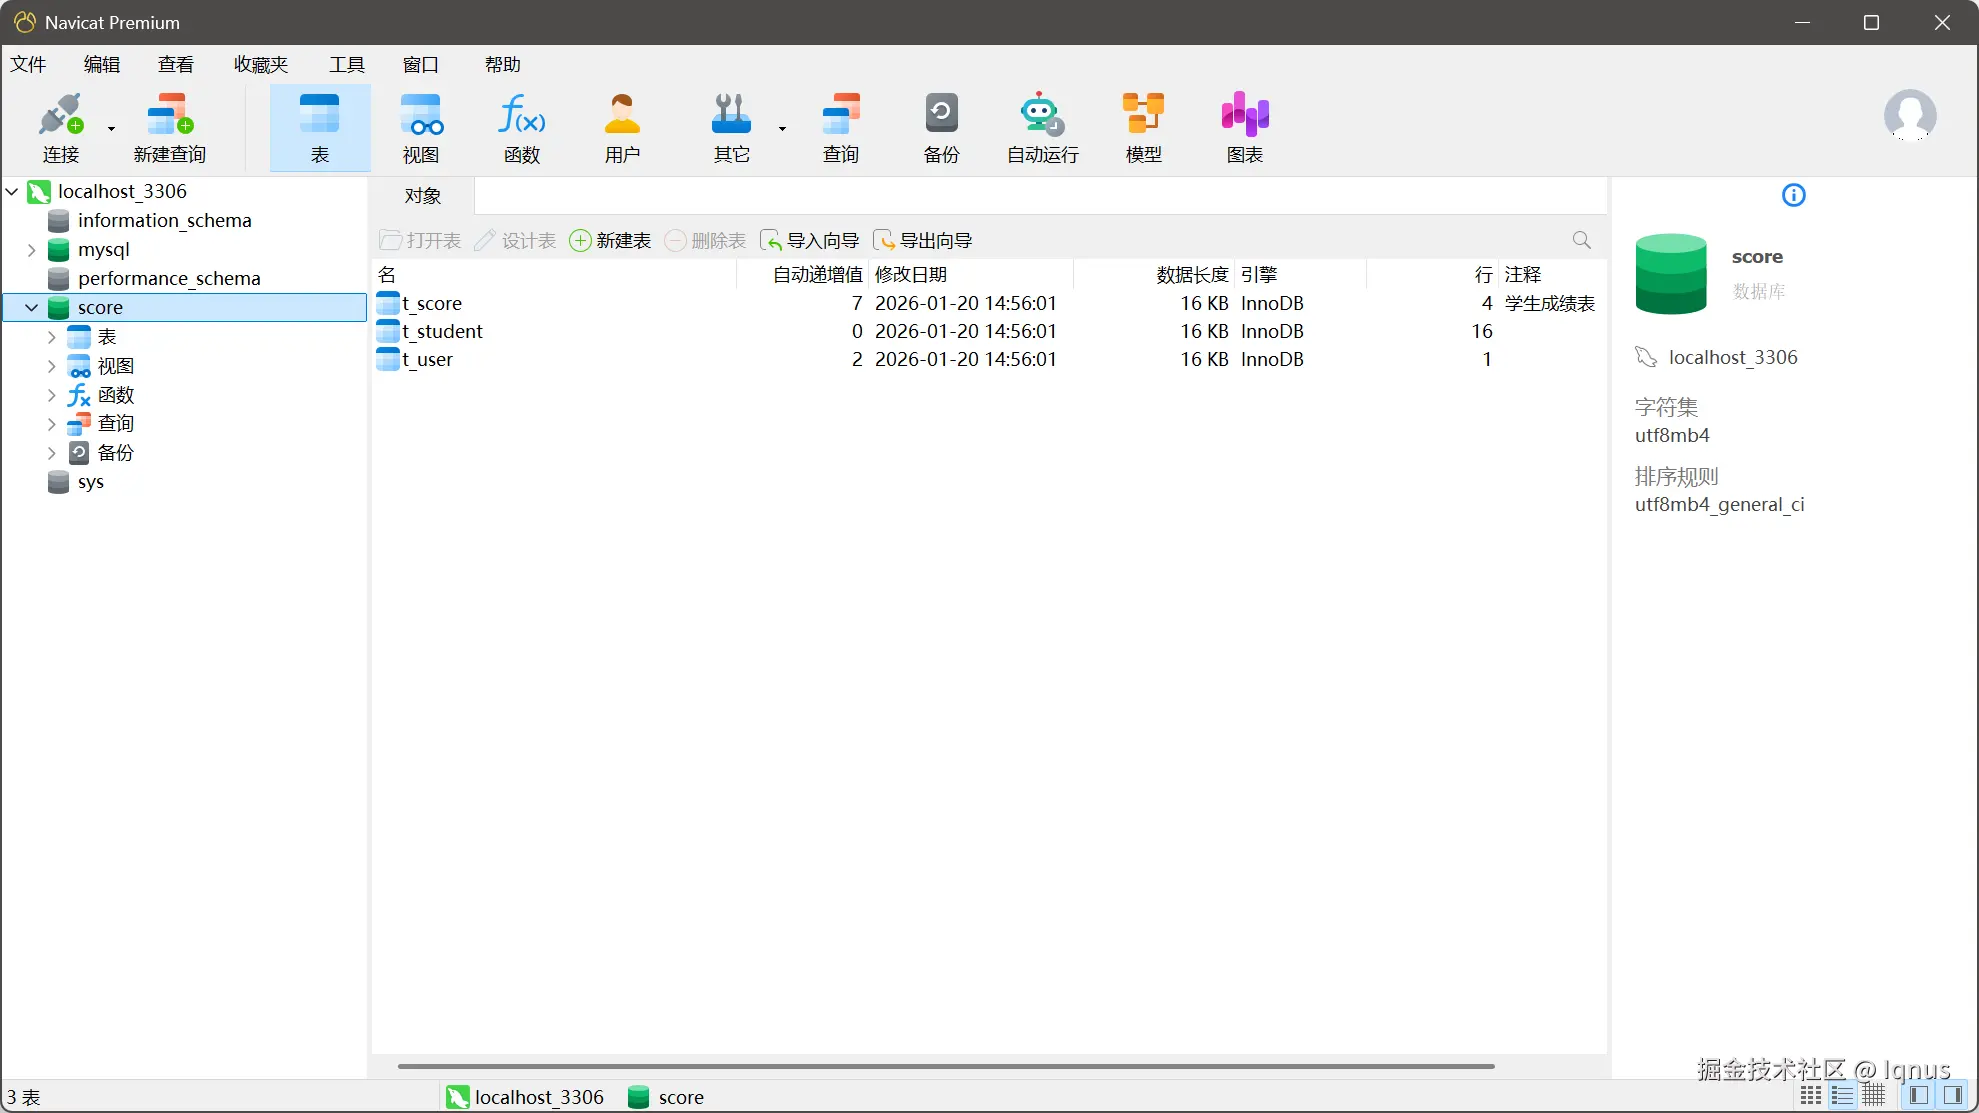Image resolution: width=1979 pixels, height=1113 pixels.
Task: Click the 导入向导 (Import Wizard) button
Action: (810, 241)
